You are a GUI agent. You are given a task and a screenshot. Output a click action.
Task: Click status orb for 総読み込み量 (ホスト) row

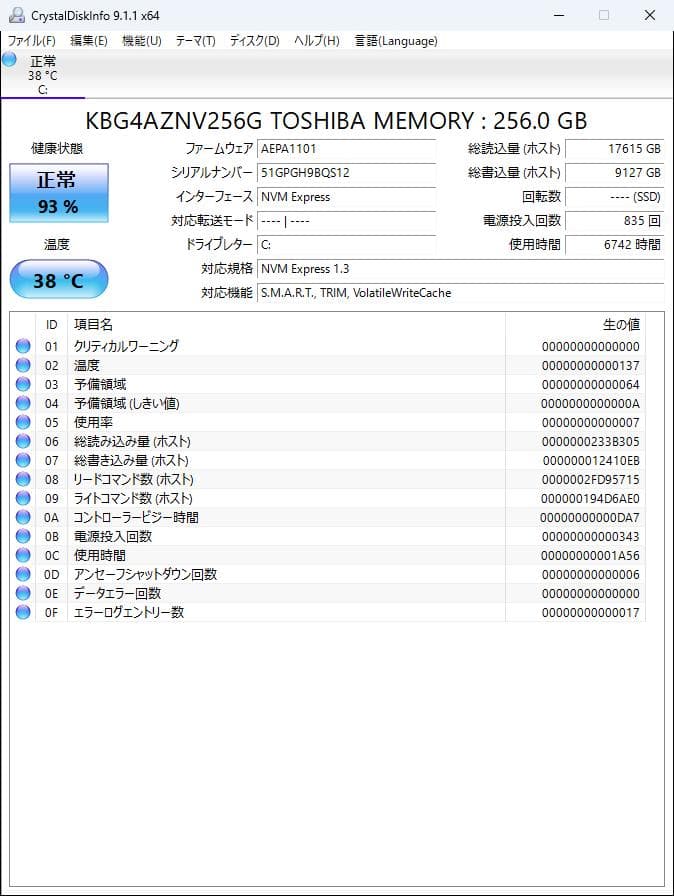point(23,441)
